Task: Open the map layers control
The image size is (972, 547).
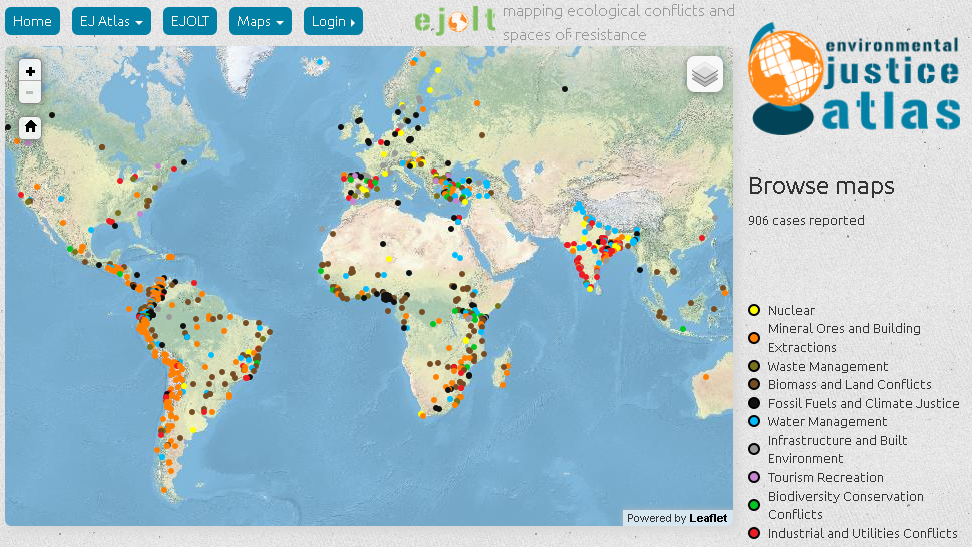Action: 705,74
